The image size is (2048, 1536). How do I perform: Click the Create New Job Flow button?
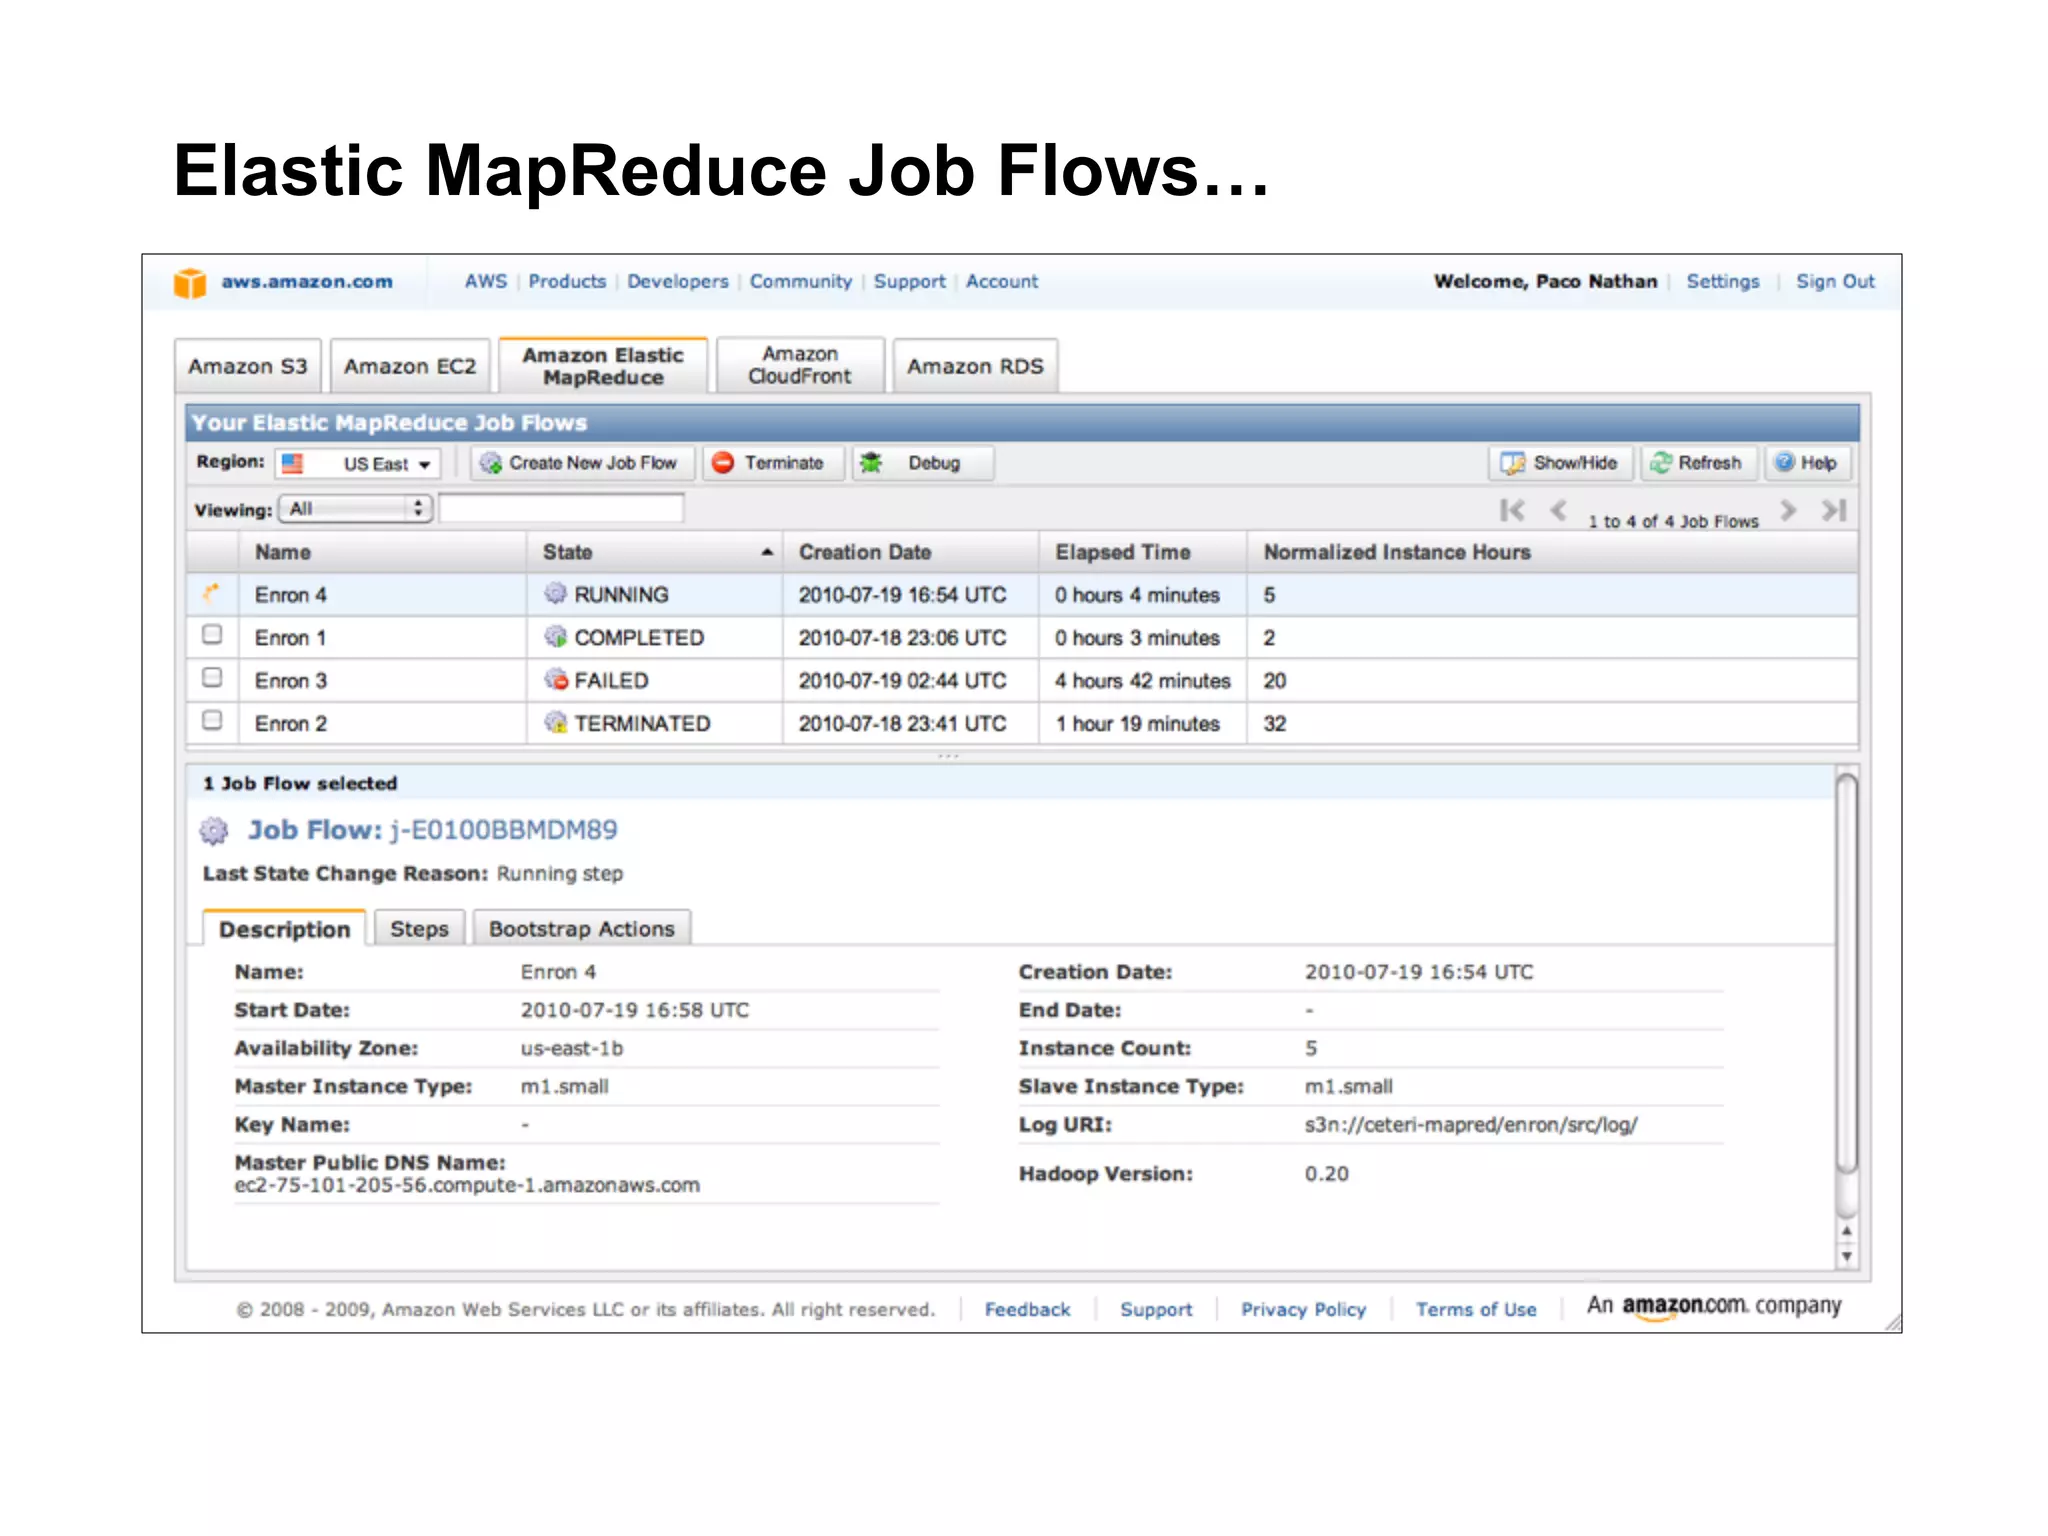(x=583, y=463)
